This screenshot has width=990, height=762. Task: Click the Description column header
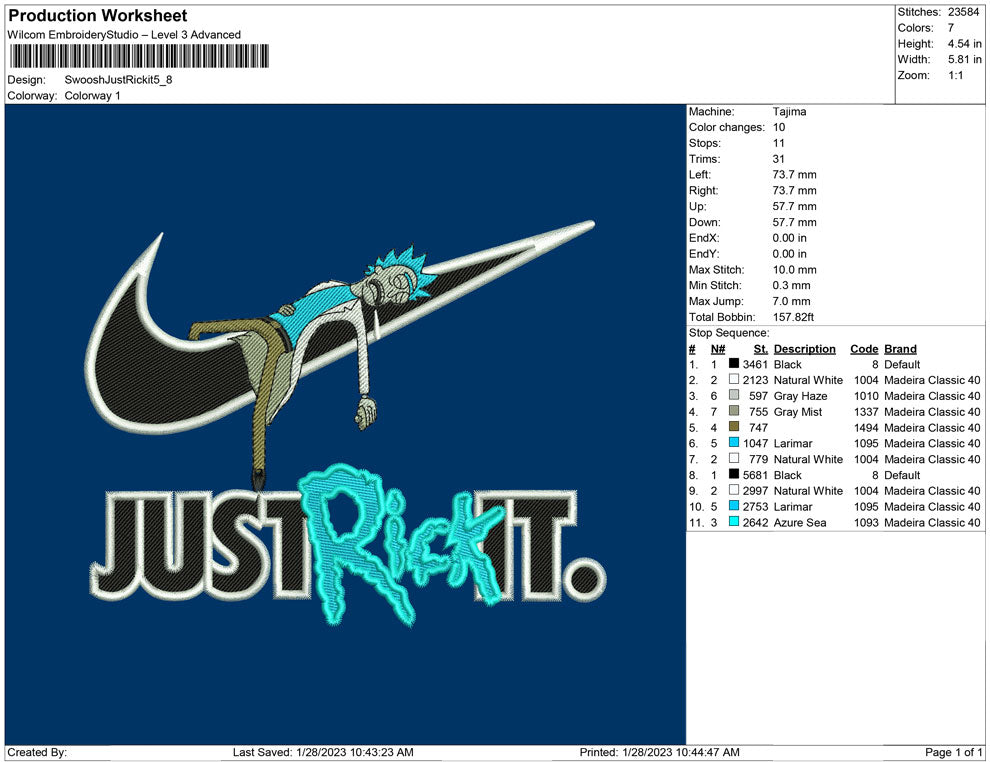pyautogui.click(x=804, y=349)
